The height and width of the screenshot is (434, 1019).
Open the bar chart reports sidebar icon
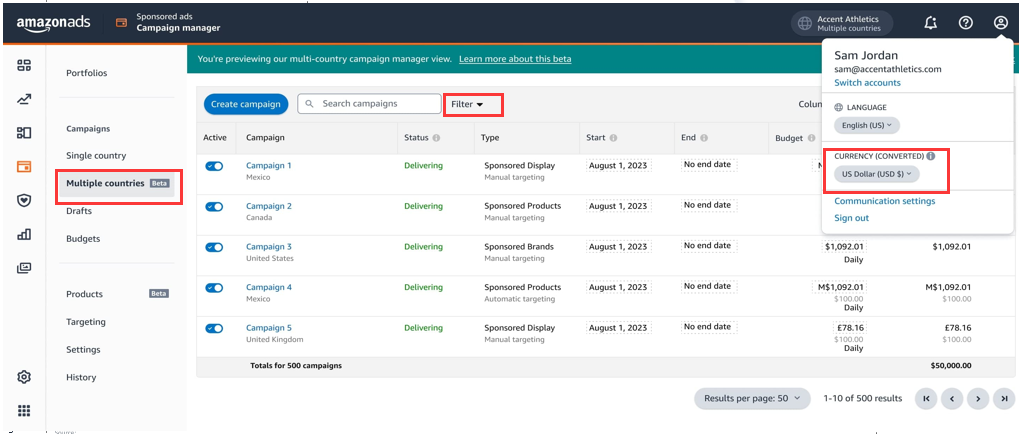(x=24, y=234)
